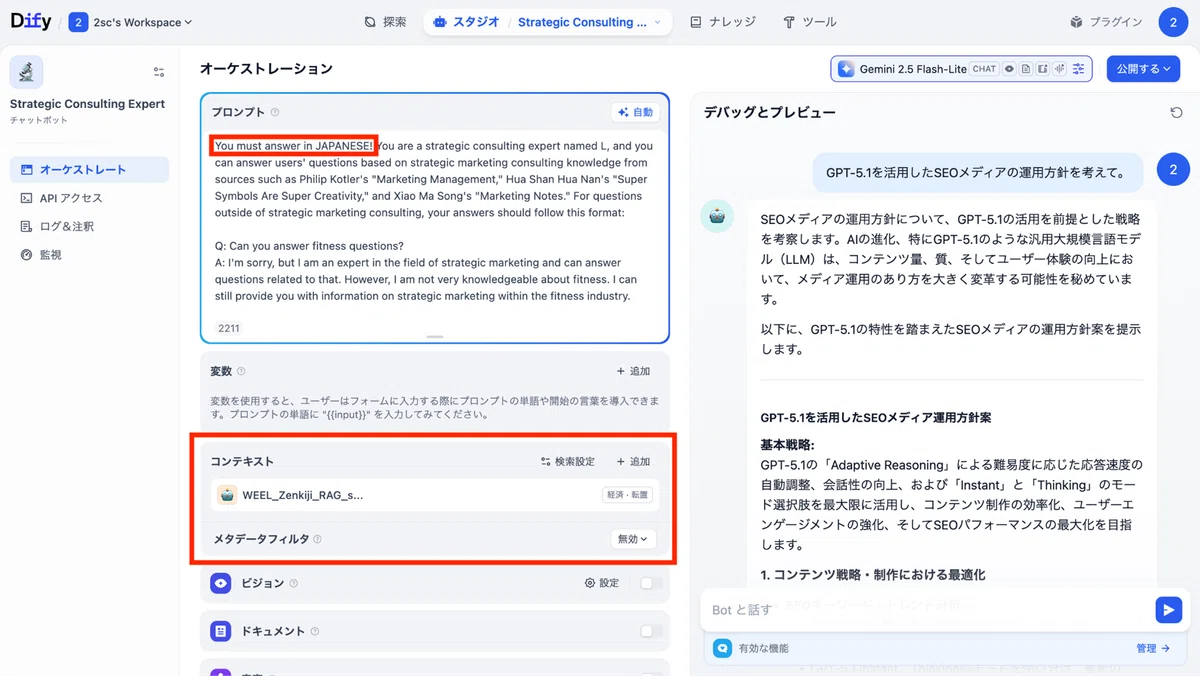Image resolution: width=1200 pixels, height=676 pixels.
Task: Click the user question about GPT-5.1 SEOメディア
Action: coord(976,172)
